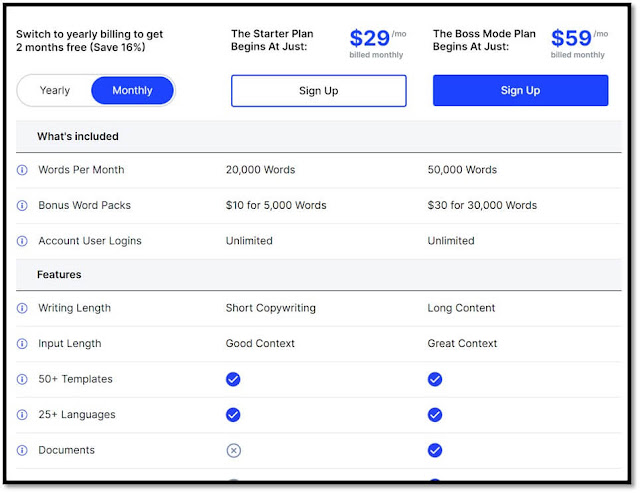The image size is (640, 493).
Task: Click info icon next to Documents
Action: (x=22, y=450)
